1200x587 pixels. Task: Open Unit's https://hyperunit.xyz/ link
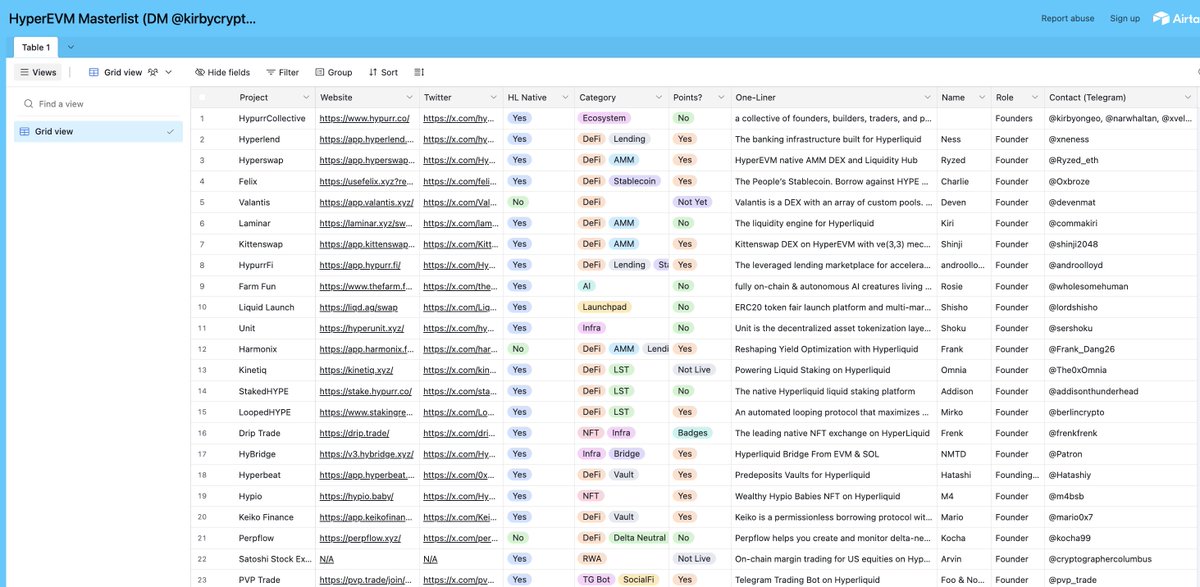pos(362,328)
